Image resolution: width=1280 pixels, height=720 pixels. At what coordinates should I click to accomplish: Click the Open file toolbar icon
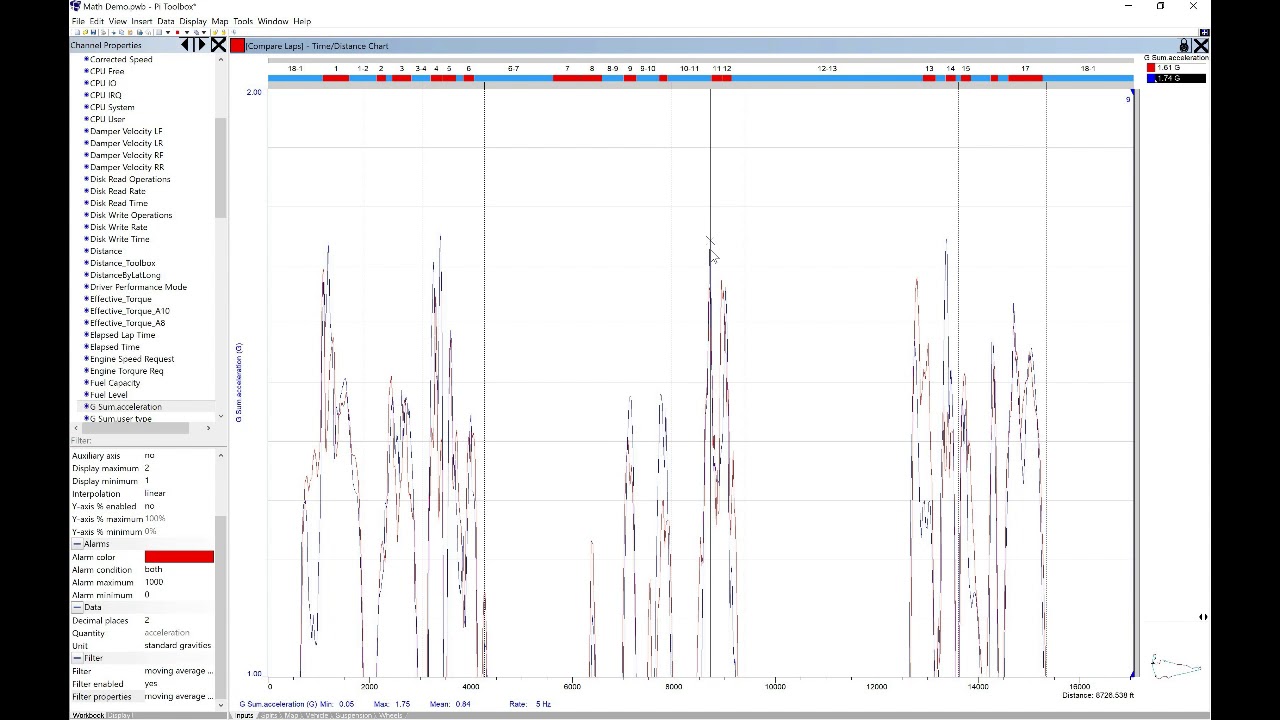tap(85, 32)
